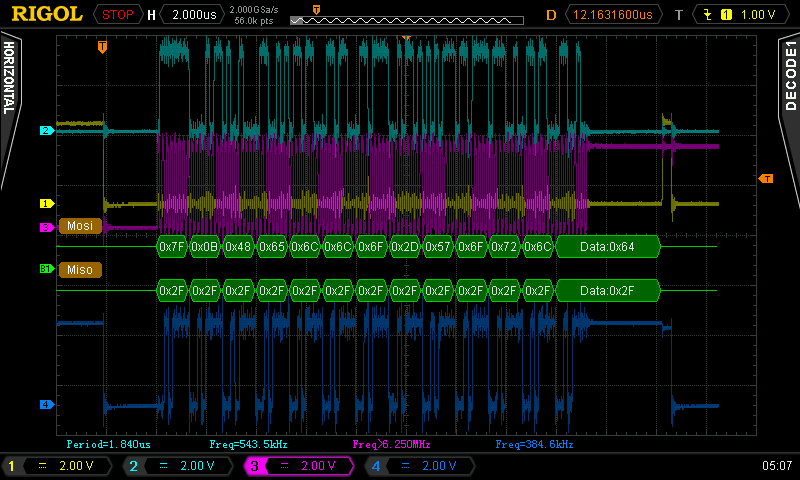Click the 05:07 clock display
The height and width of the screenshot is (480, 800).
coord(777,466)
